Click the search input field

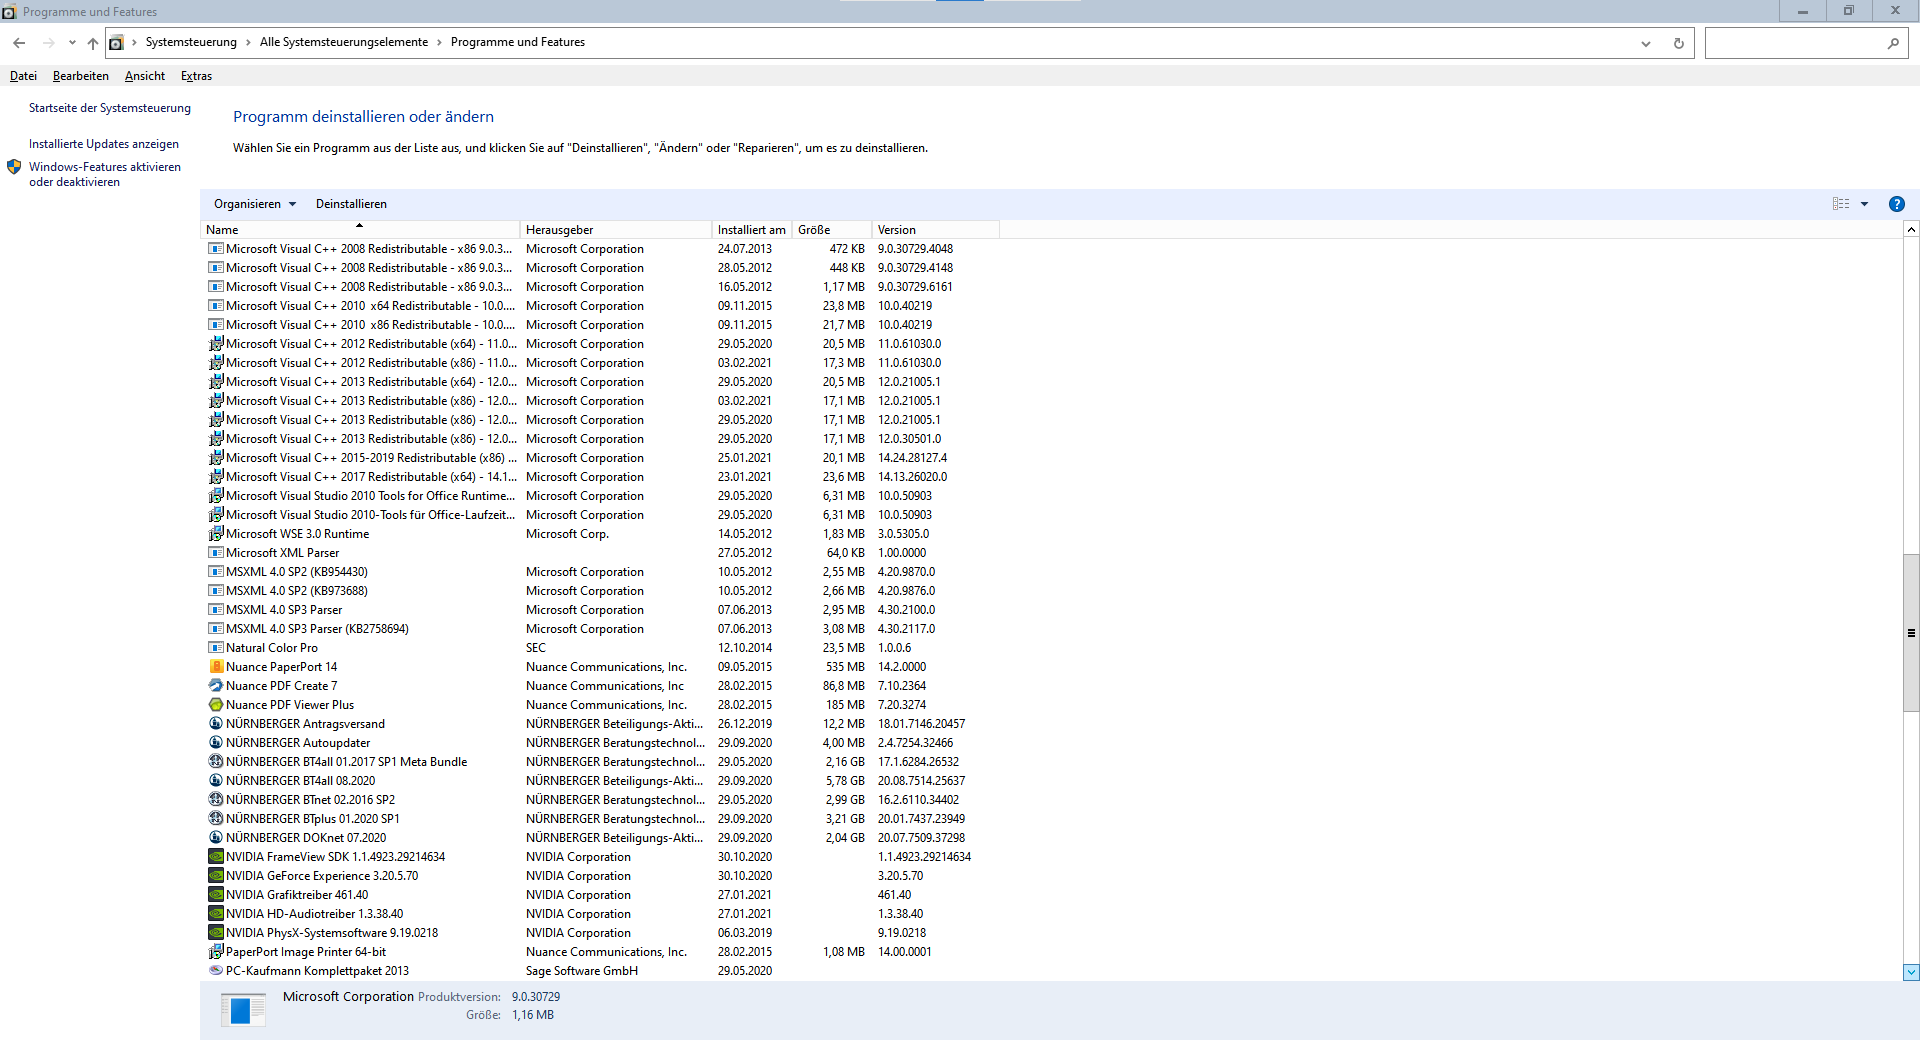click(1795, 43)
